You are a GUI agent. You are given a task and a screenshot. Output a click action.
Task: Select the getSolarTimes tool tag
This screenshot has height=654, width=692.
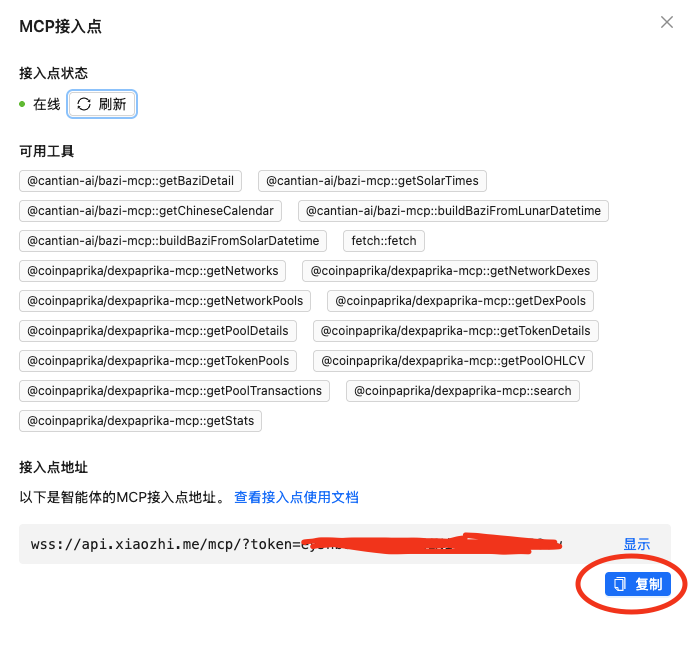[x=372, y=181]
